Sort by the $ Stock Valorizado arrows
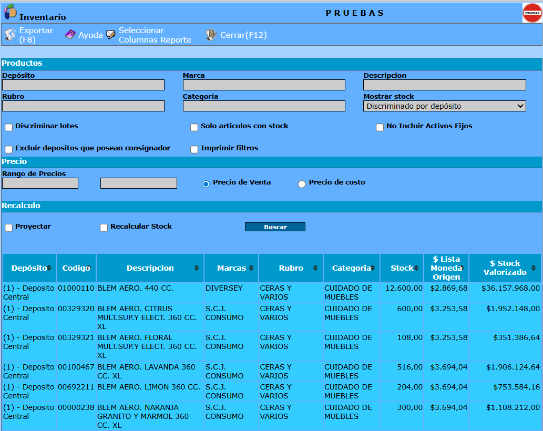 pyautogui.click(x=533, y=268)
